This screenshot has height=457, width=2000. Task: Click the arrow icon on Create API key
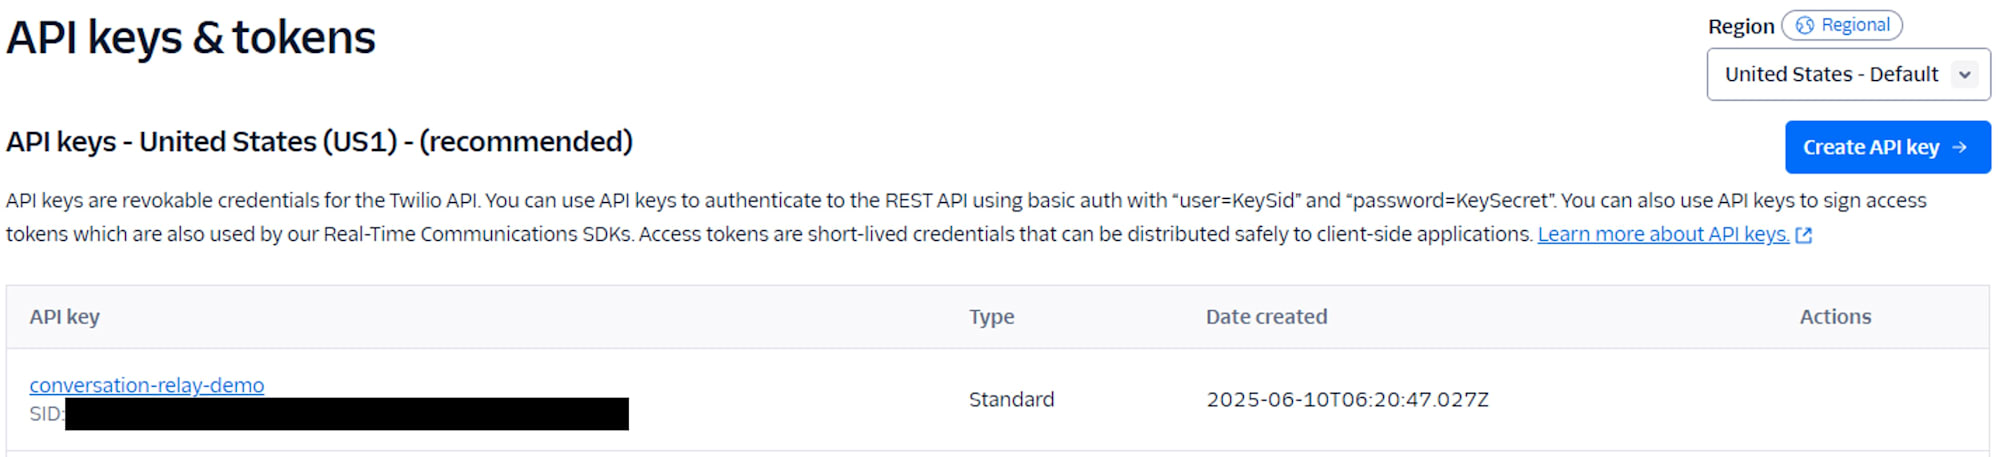coord(1960,147)
